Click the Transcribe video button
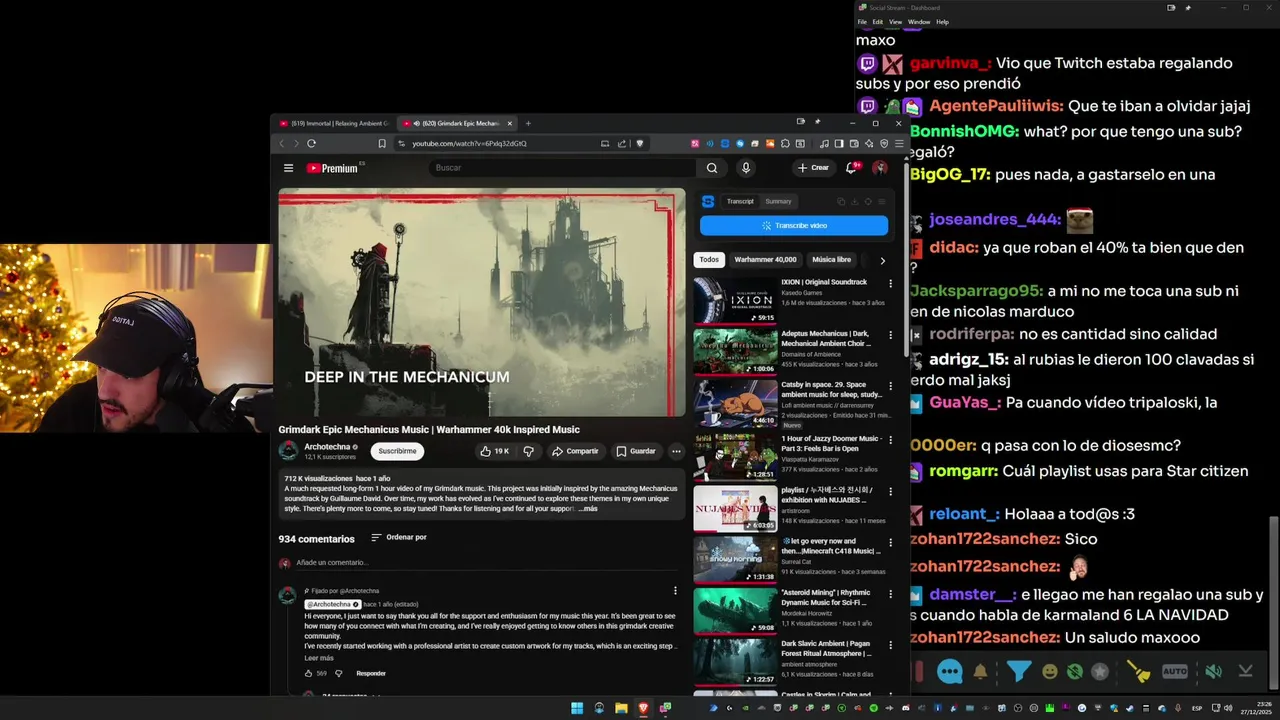This screenshot has width=1280, height=720. click(794, 226)
